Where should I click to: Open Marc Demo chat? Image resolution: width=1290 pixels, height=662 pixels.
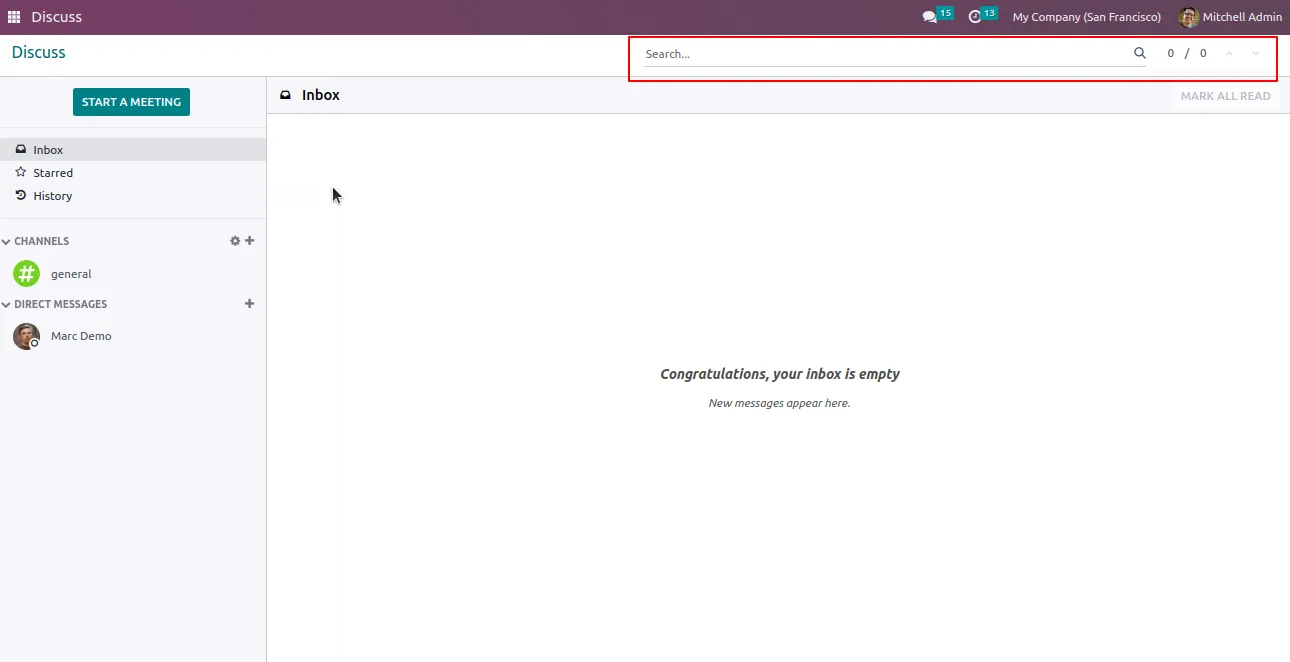click(x=133, y=336)
